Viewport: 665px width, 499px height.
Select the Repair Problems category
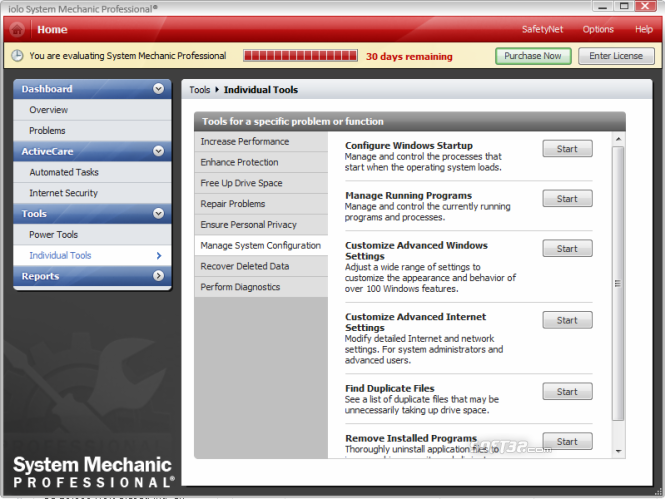click(x=261, y=204)
